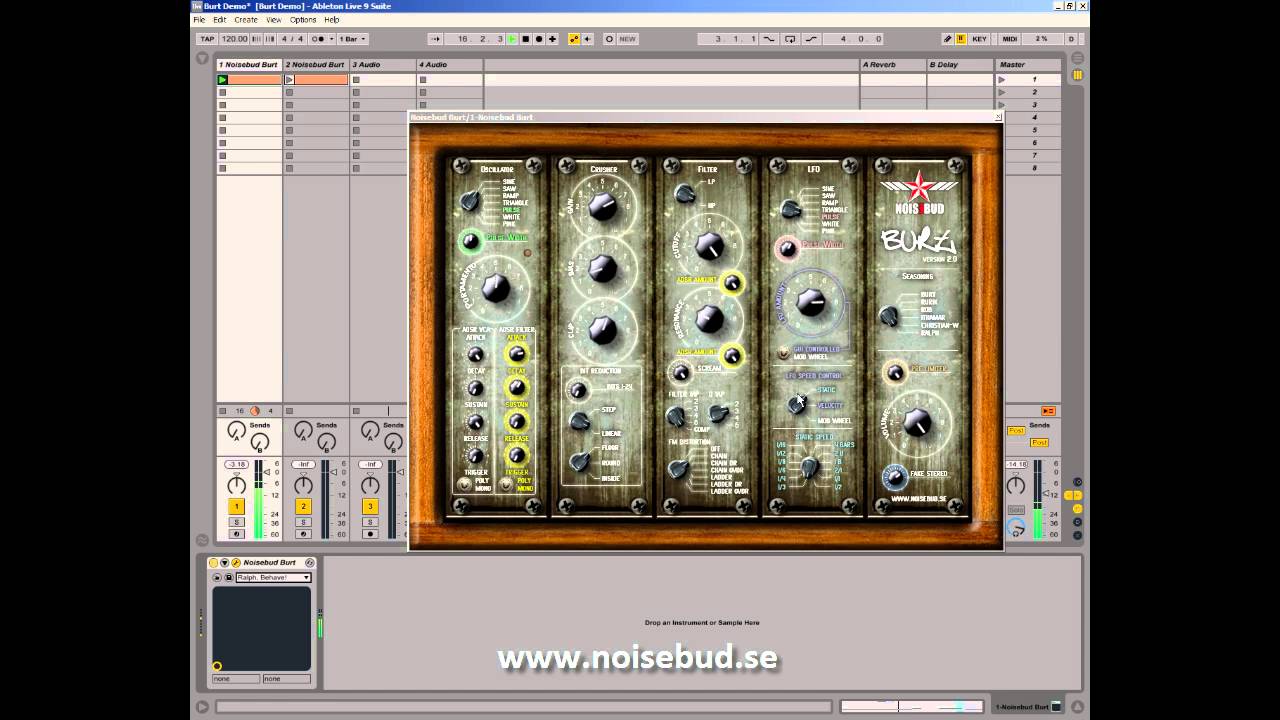Click the transport Stop button
This screenshot has height=720, width=1280.
pos(525,39)
